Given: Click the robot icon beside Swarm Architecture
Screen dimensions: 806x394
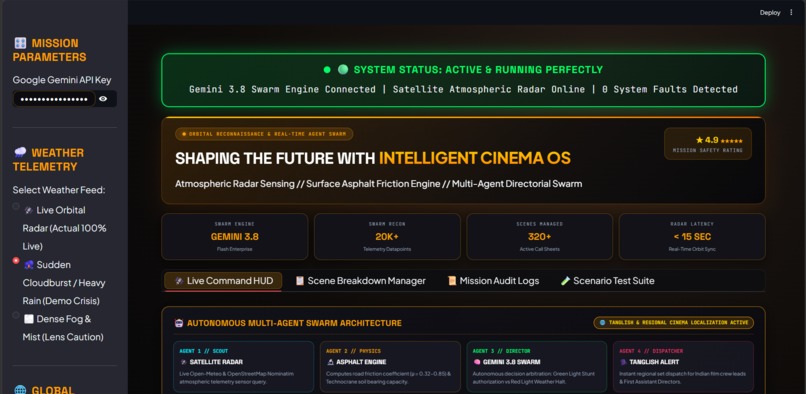Looking at the screenshot, I should [x=179, y=323].
